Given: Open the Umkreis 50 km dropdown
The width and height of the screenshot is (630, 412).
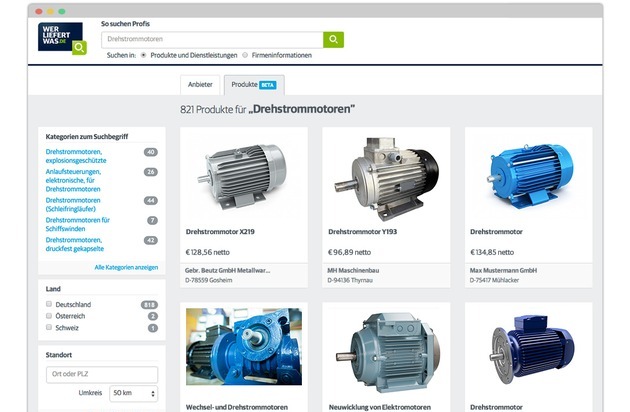Looking at the screenshot, I should point(133,394).
